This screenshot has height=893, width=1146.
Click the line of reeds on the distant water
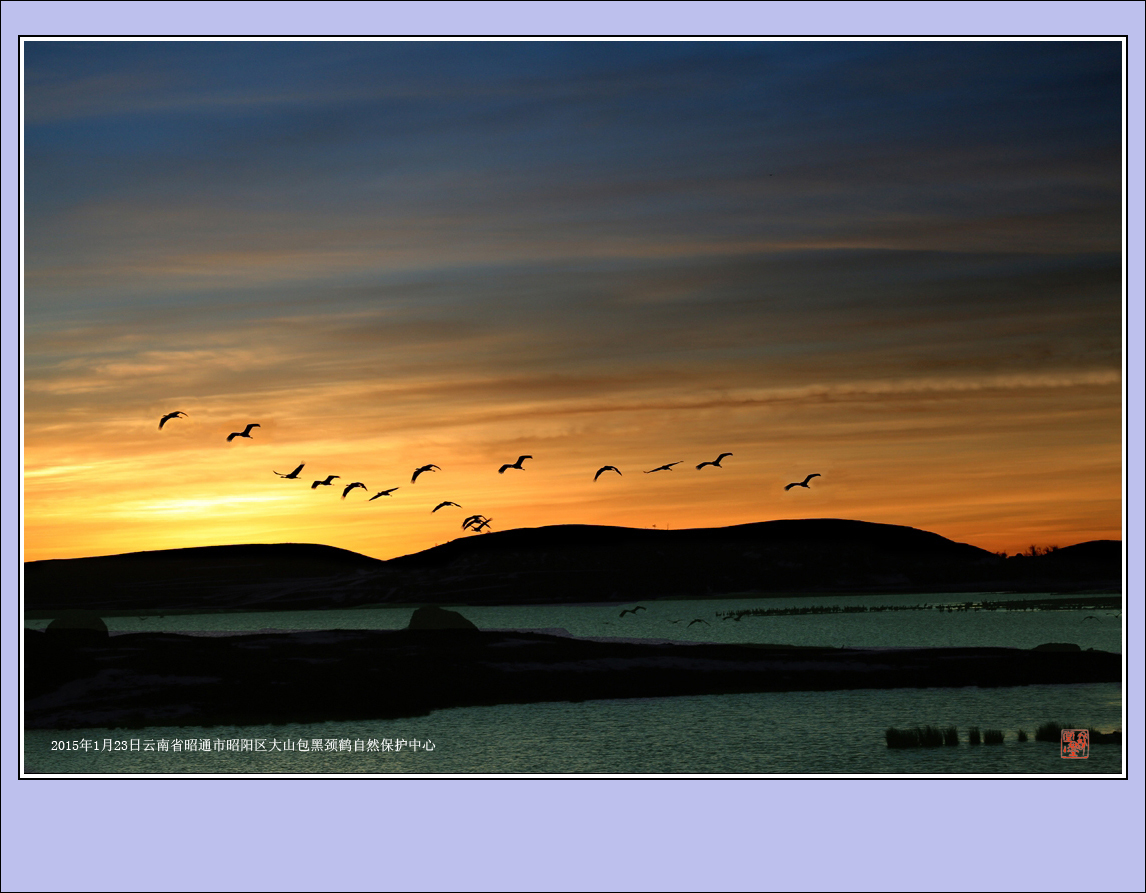[900, 607]
